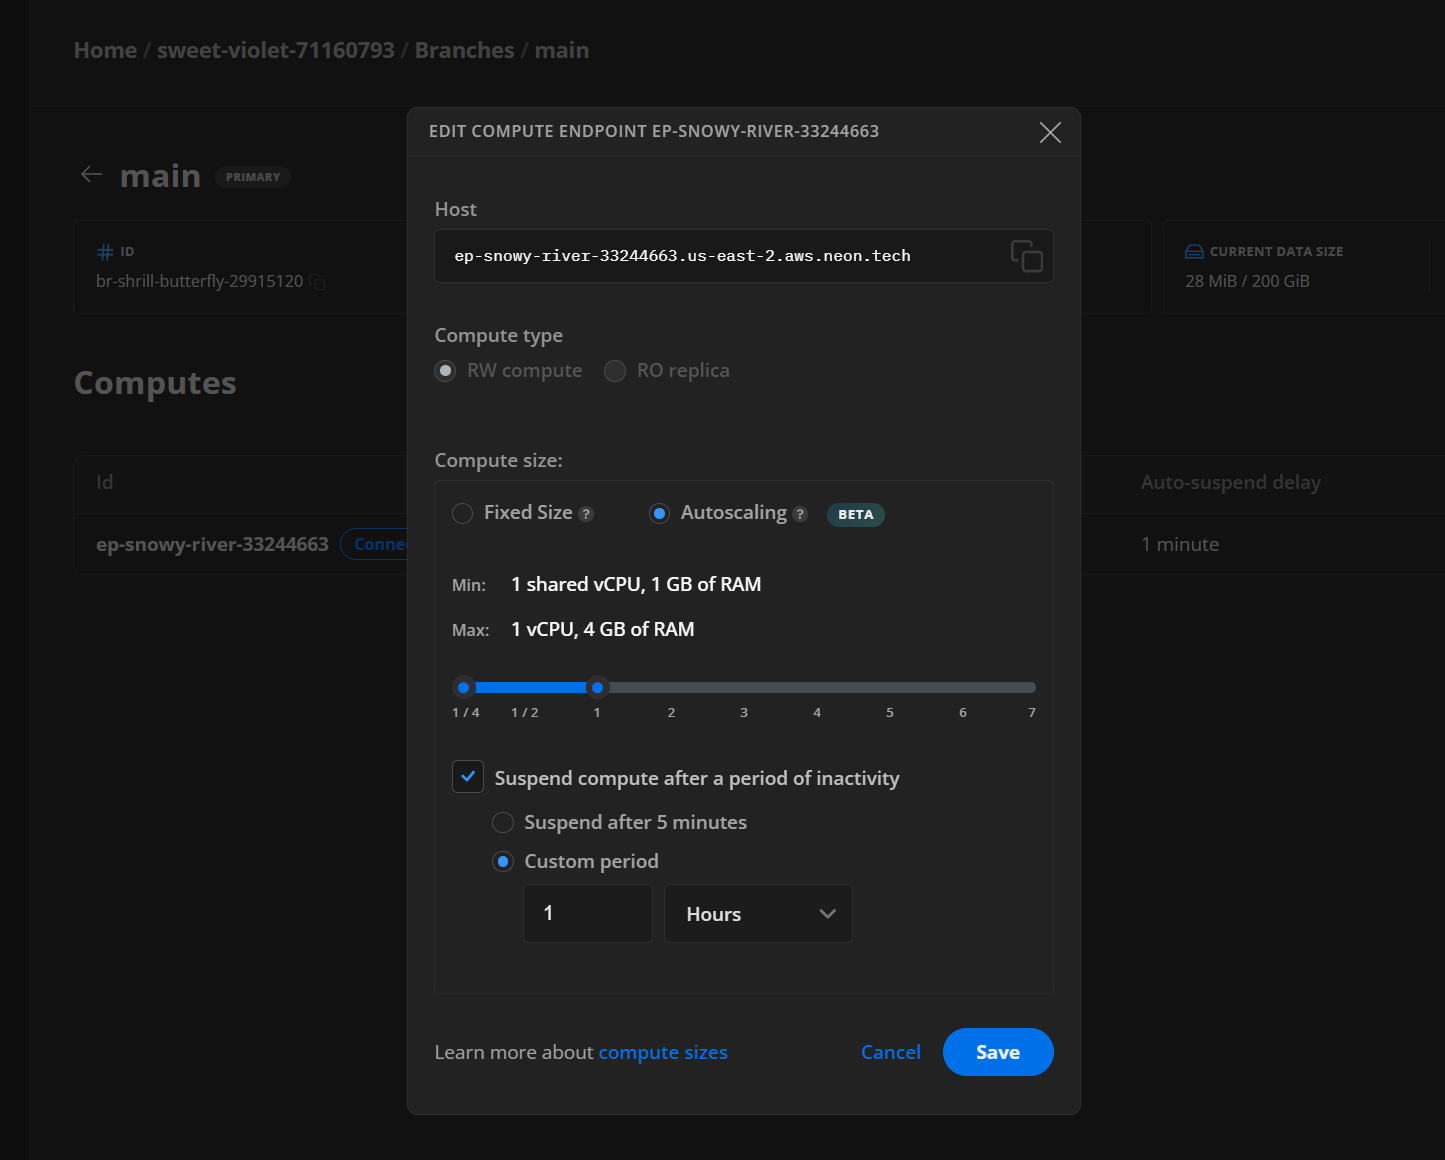Click the checkmark inside the suspend compute checkbox
Screen dimensions: 1445x1160
[468, 776]
